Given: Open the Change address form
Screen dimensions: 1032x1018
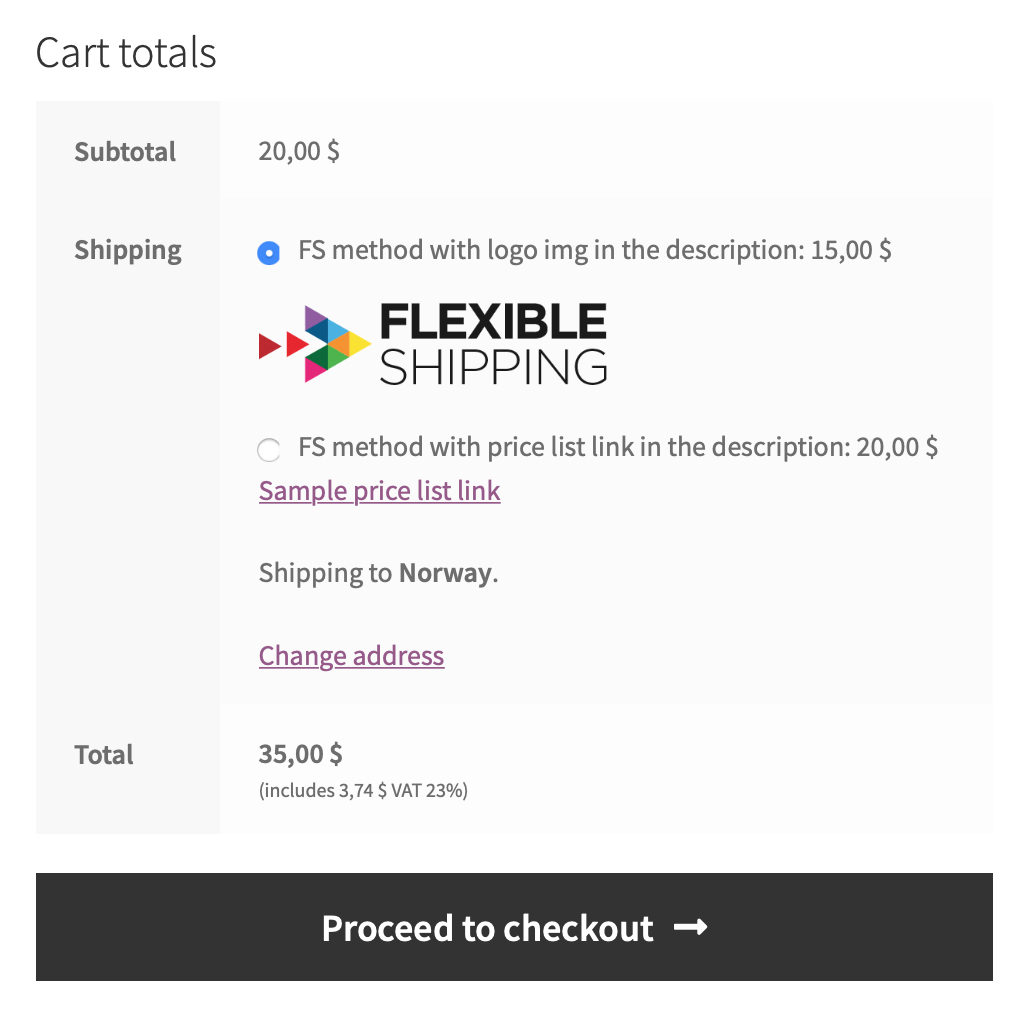Looking at the screenshot, I should [351, 655].
